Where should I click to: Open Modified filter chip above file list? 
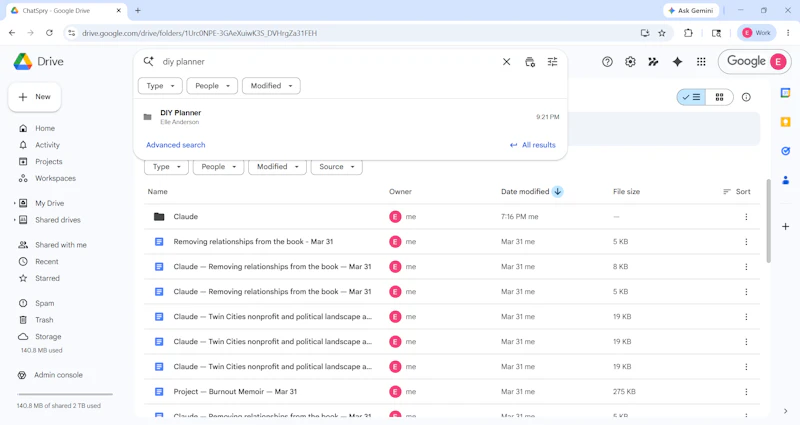[x=277, y=167]
